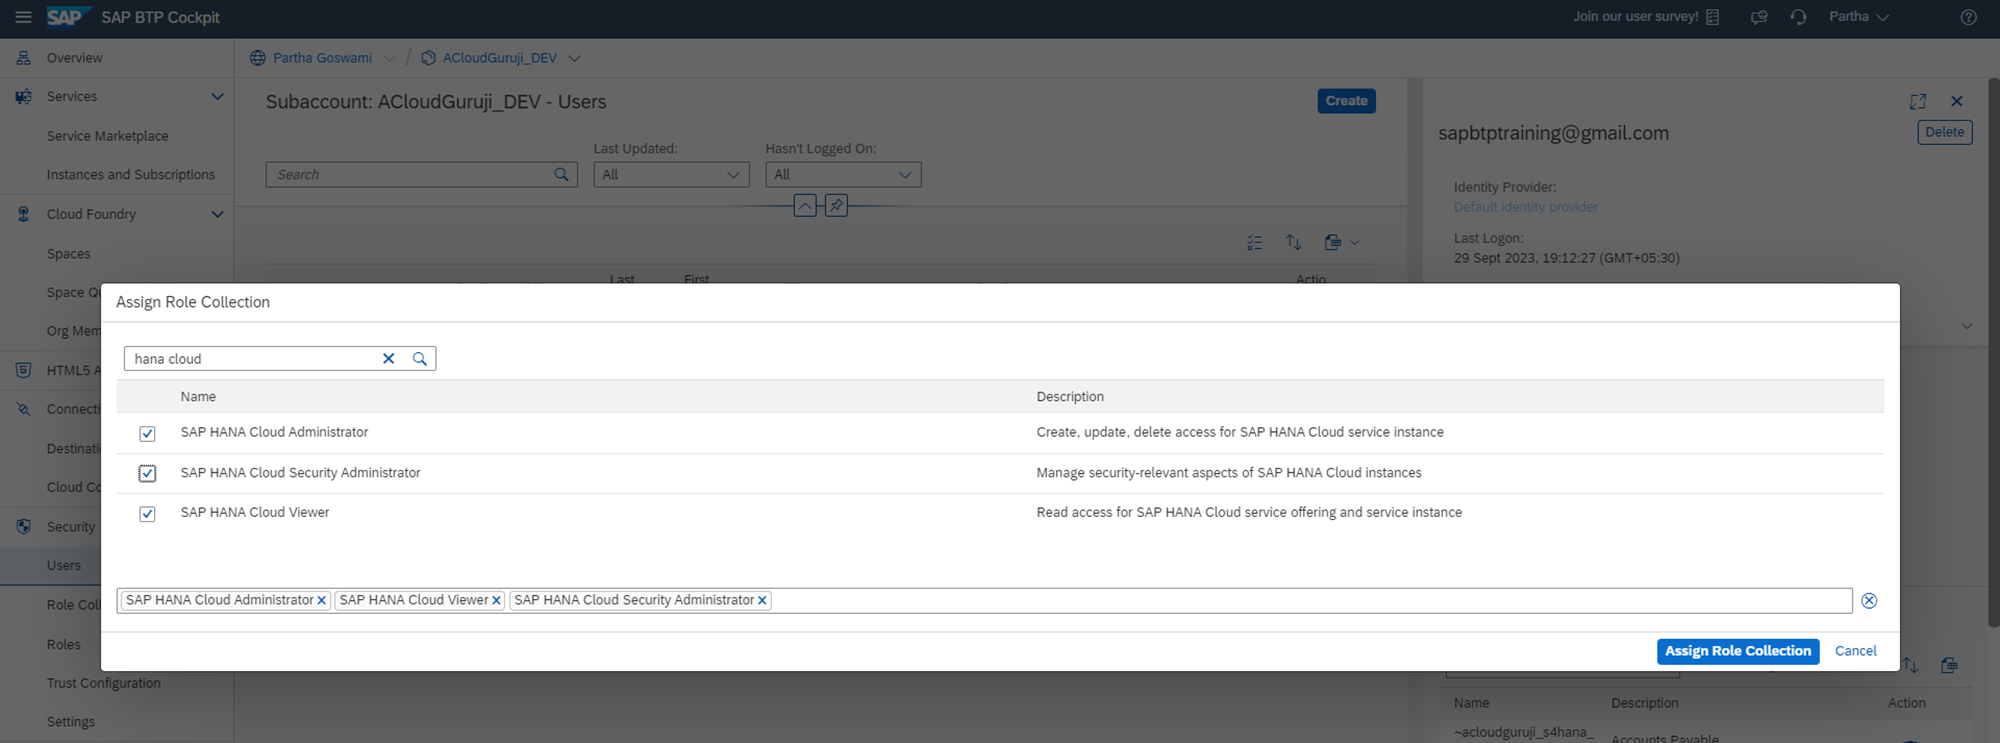
Task: Cancel the Assign Role Collection dialog
Action: pos(1855,651)
